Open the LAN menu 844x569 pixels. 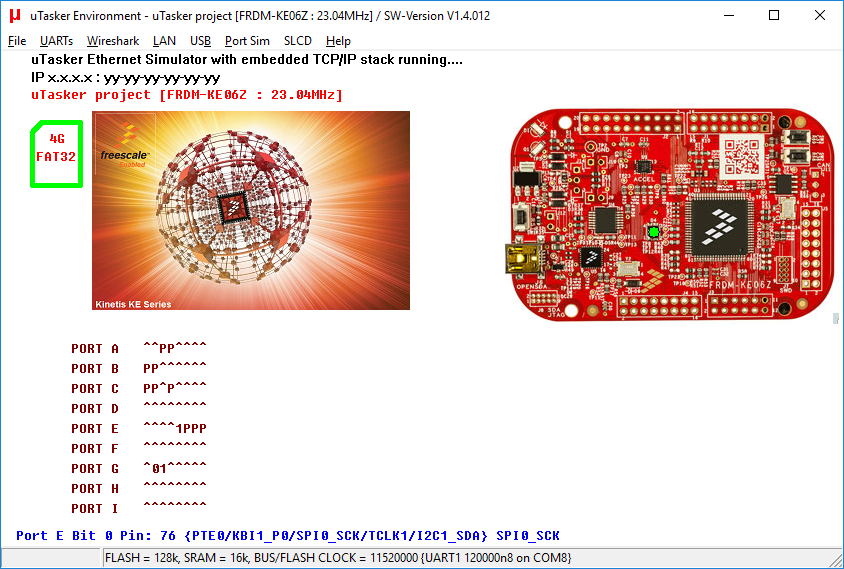click(164, 41)
